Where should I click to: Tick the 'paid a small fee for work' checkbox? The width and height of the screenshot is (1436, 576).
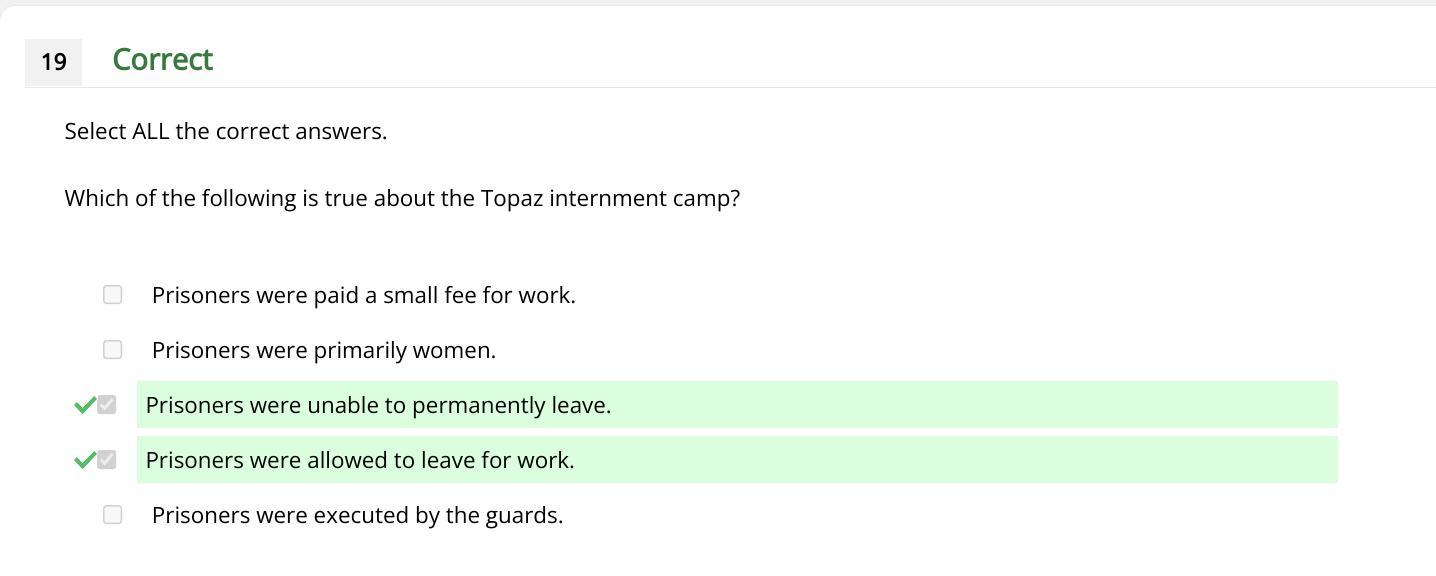pos(112,295)
